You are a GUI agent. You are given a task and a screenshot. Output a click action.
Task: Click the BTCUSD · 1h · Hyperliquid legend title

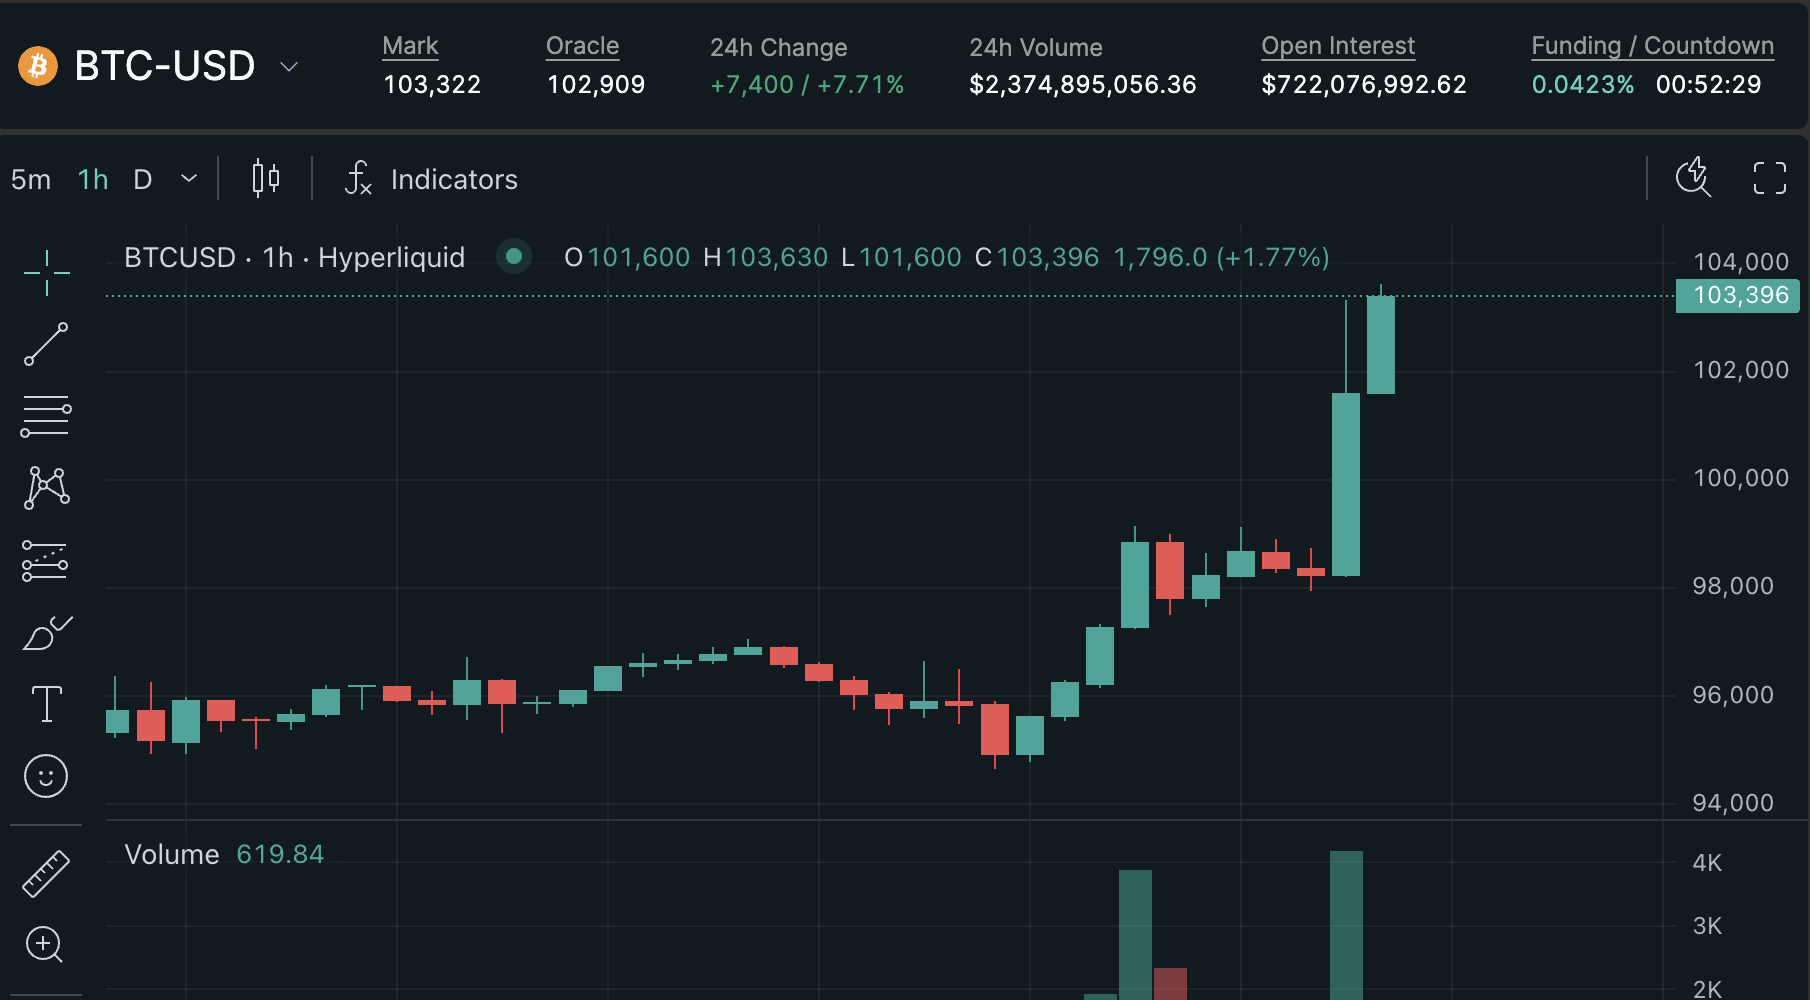(x=295, y=258)
